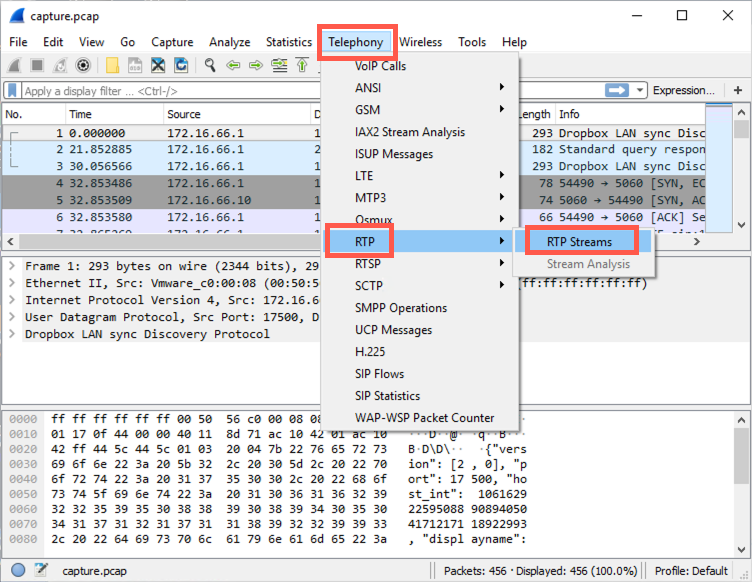
Task: Go to next packet green arrow
Action: click(x=256, y=65)
